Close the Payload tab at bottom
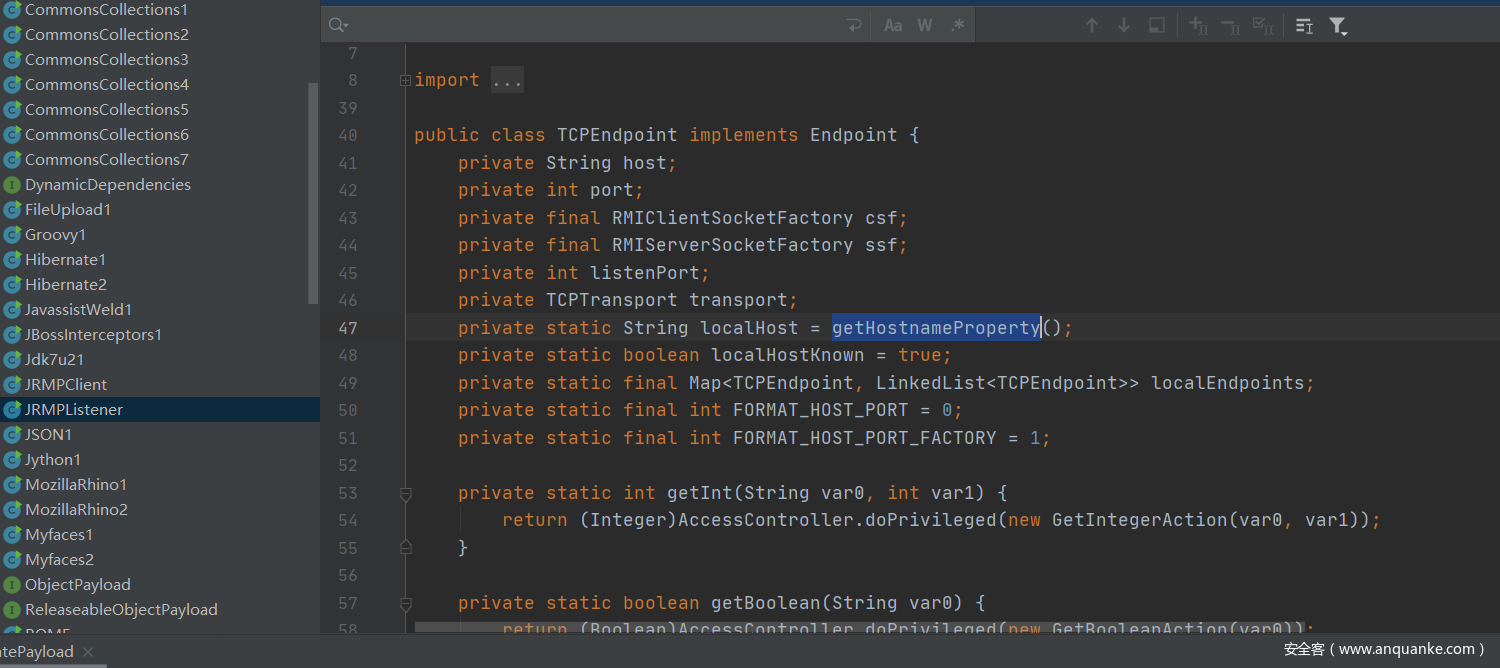The width and height of the screenshot is (1500, 668). coord(88,652)
